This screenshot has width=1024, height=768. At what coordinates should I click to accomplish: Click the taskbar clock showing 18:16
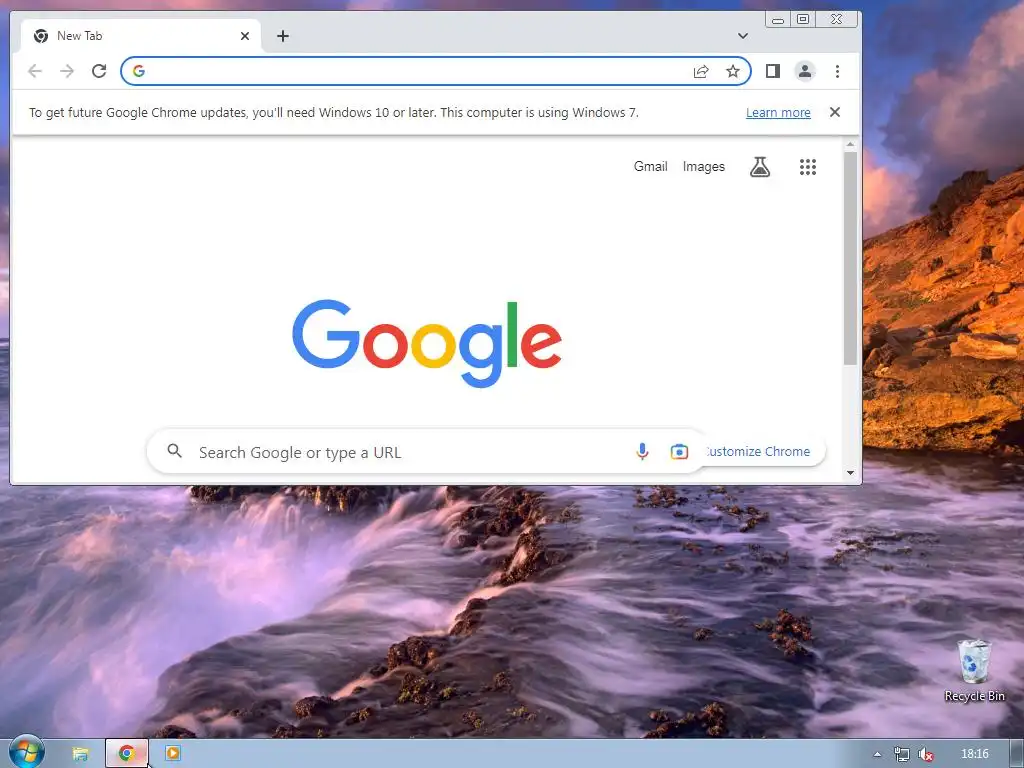(x=974, y=754)
